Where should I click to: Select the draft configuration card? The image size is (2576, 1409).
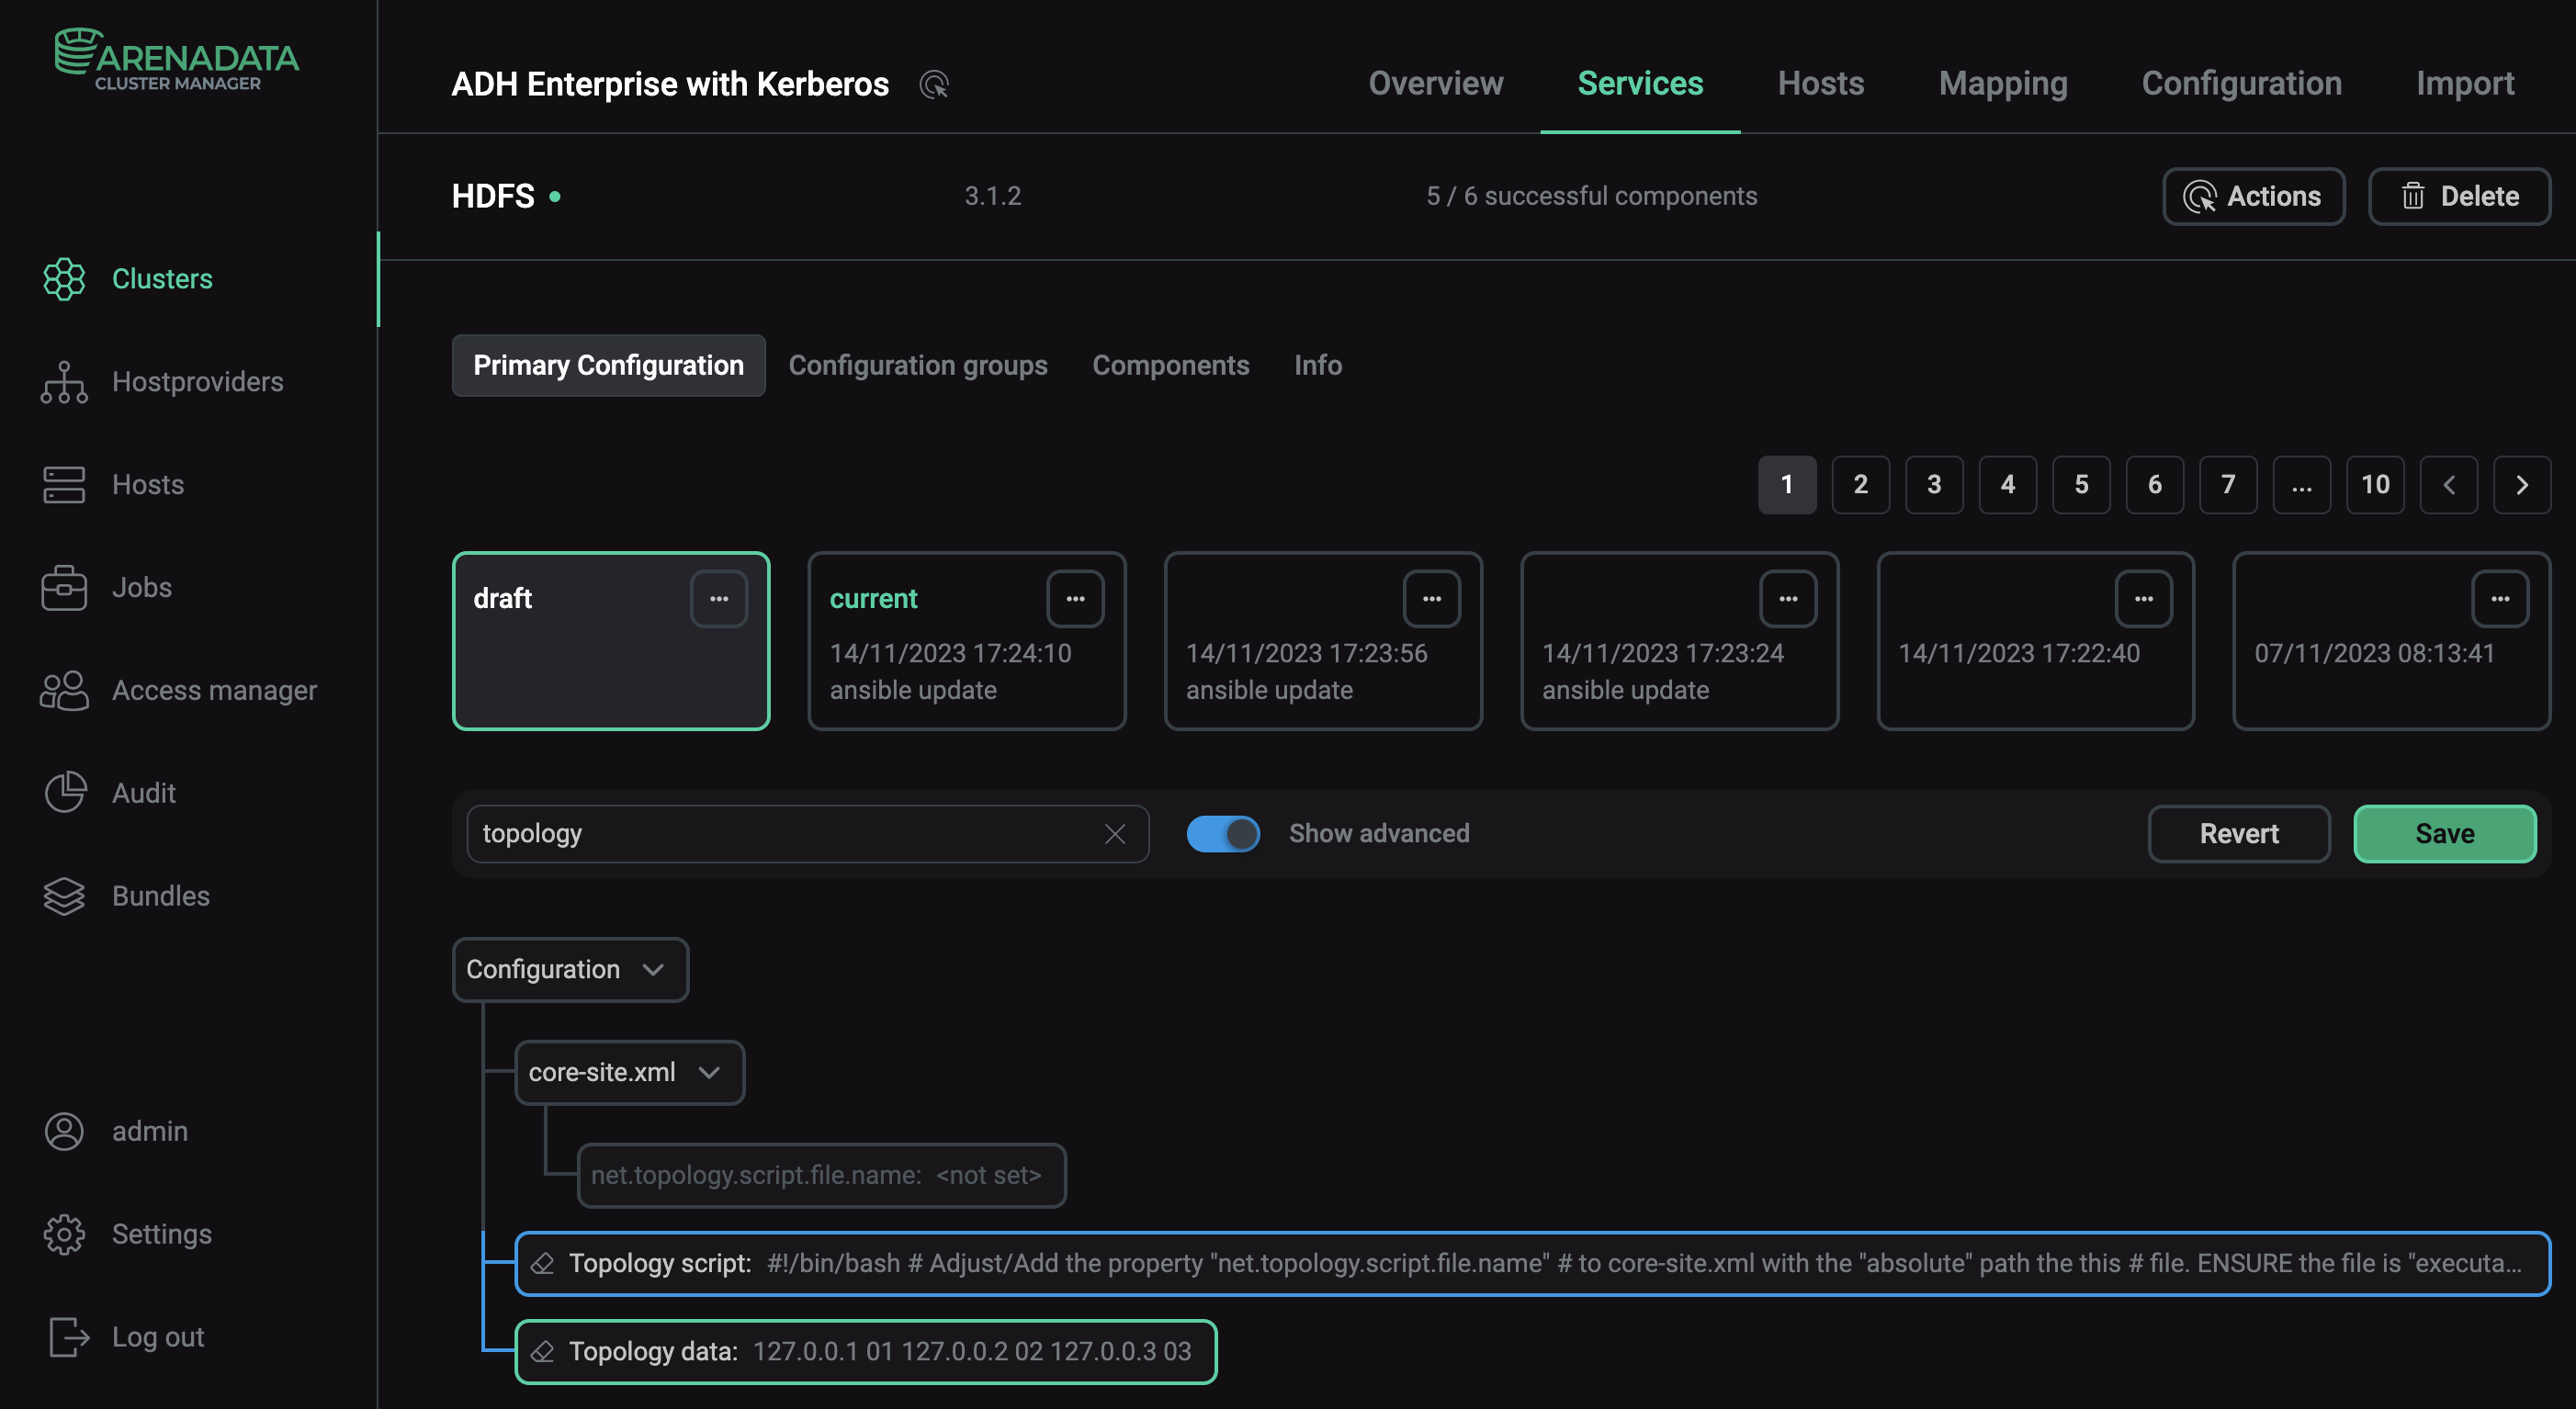pos(611,641)
